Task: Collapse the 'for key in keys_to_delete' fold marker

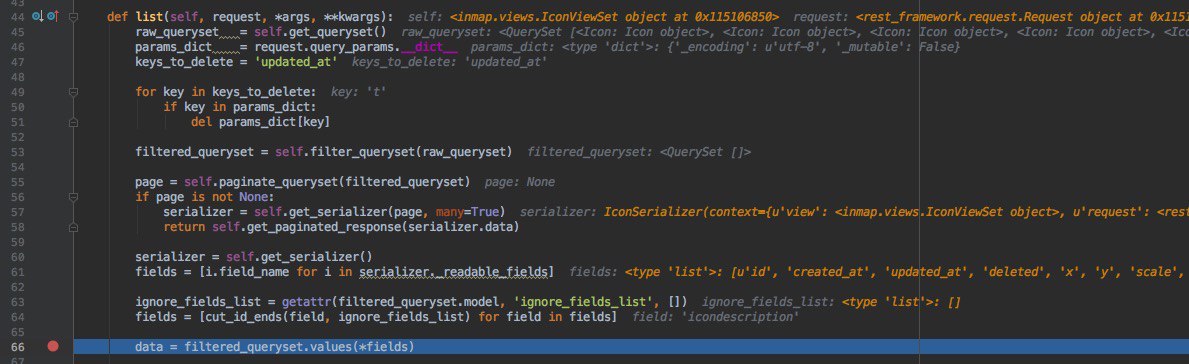Action: coord(74,92)
